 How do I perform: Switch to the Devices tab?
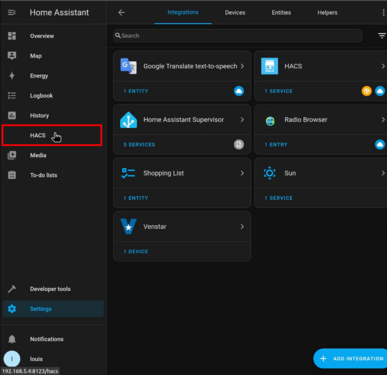[x=235, y=13]
